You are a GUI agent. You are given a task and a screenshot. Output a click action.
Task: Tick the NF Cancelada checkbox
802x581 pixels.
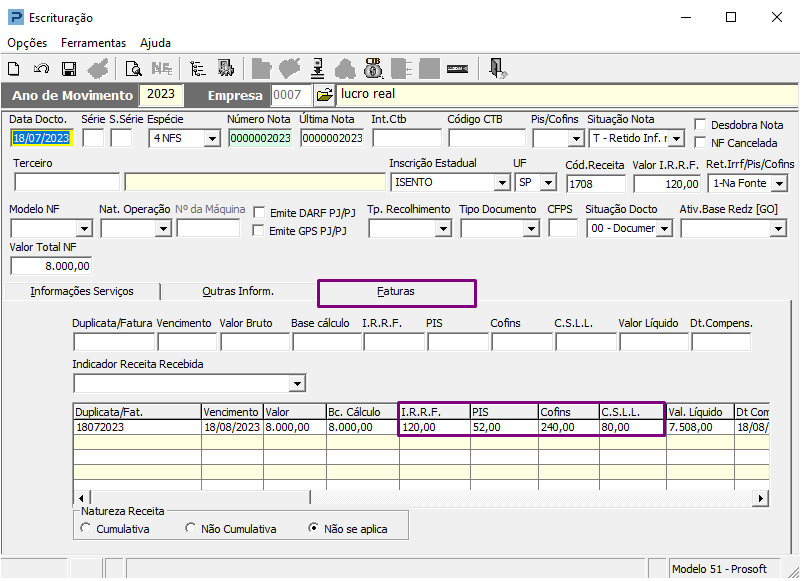pos(700,143)
